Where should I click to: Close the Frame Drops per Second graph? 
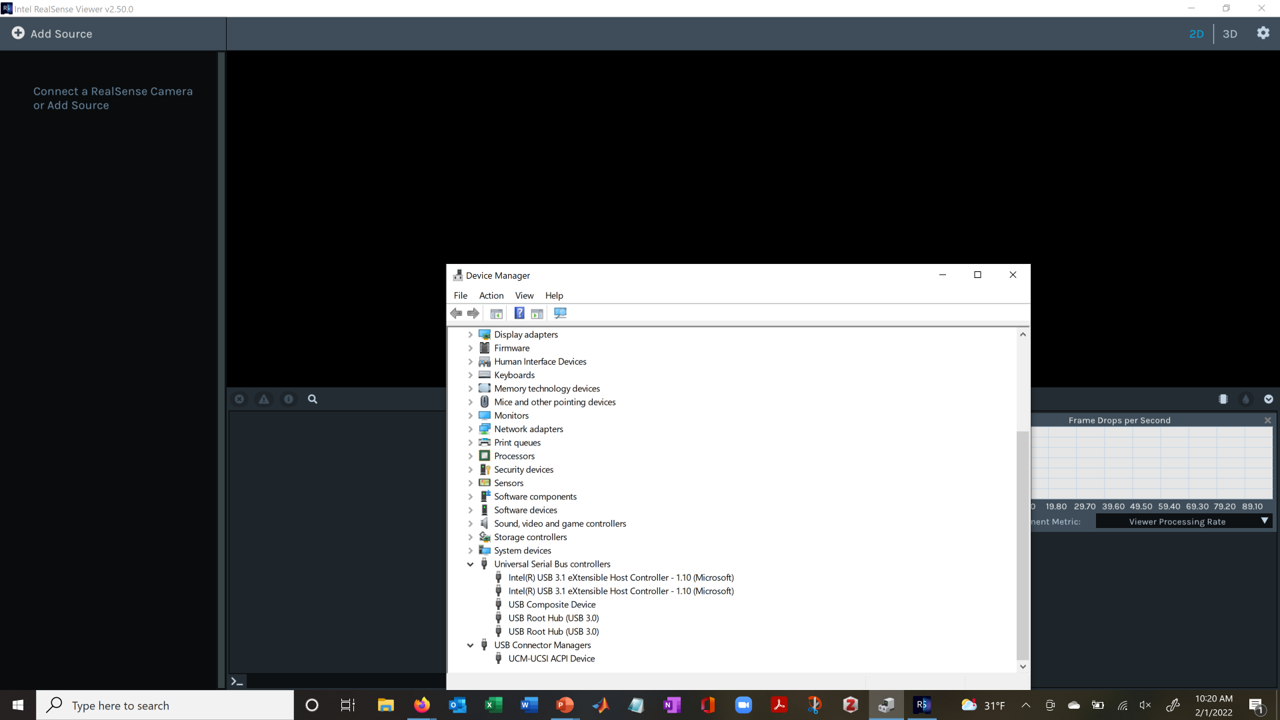(x=1267, y=420)
